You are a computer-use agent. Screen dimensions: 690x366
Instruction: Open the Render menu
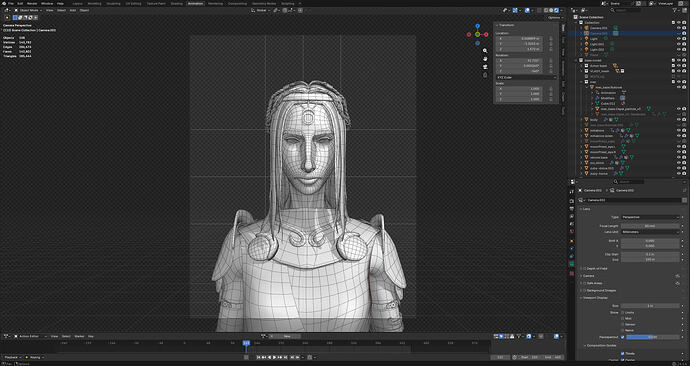pyautogui.click(x=32, y=3)
